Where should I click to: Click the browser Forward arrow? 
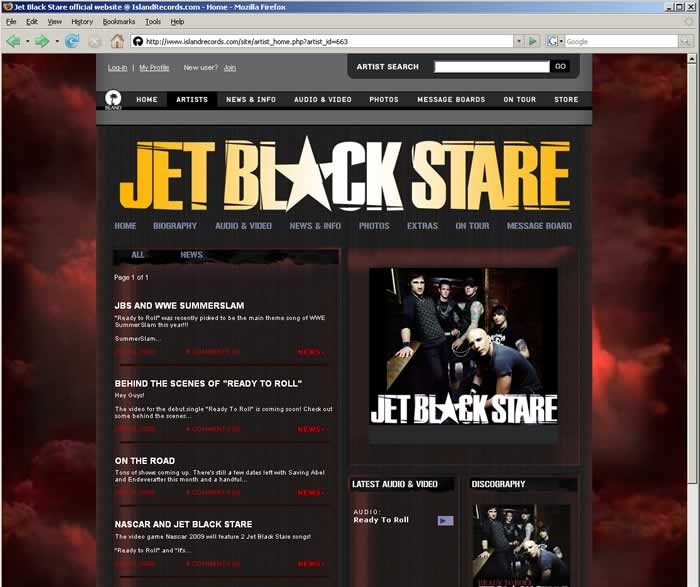42,42
